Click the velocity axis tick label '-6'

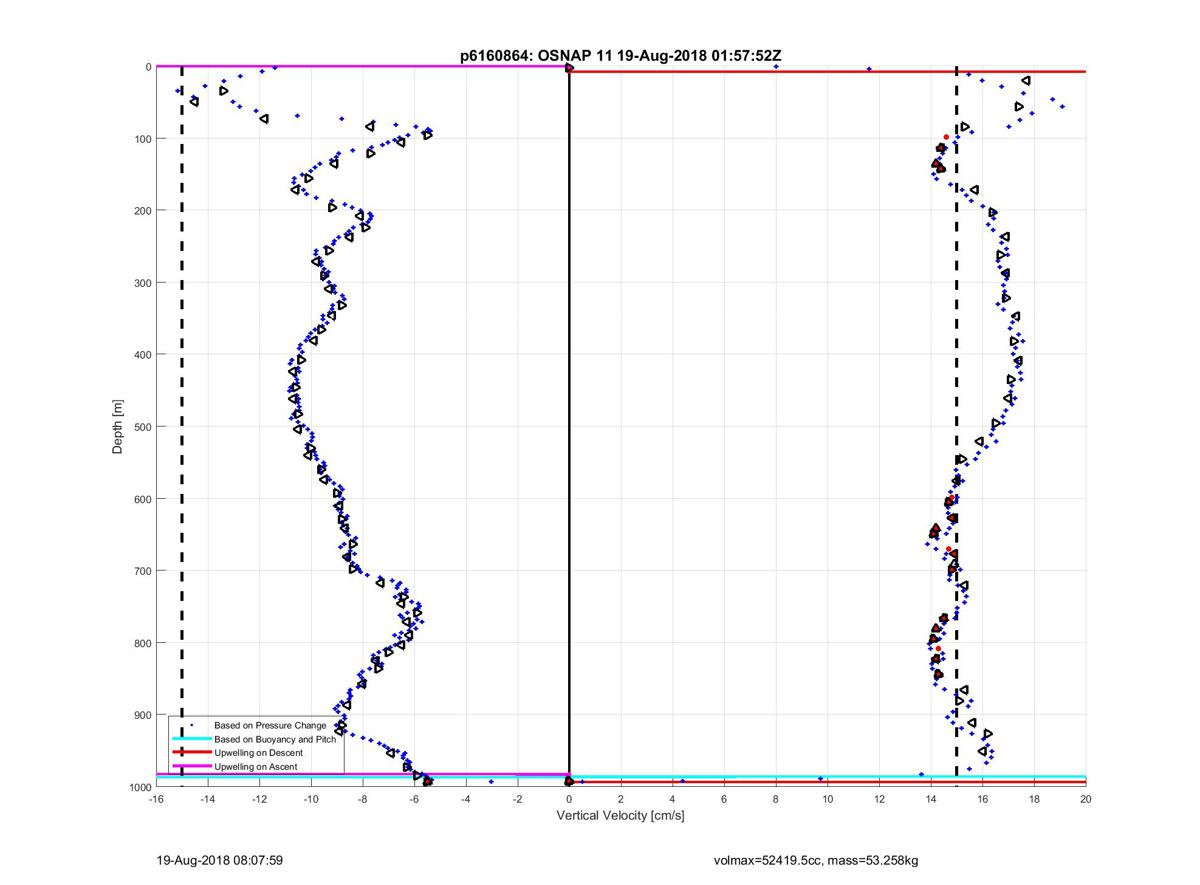[x=414, y=799]
